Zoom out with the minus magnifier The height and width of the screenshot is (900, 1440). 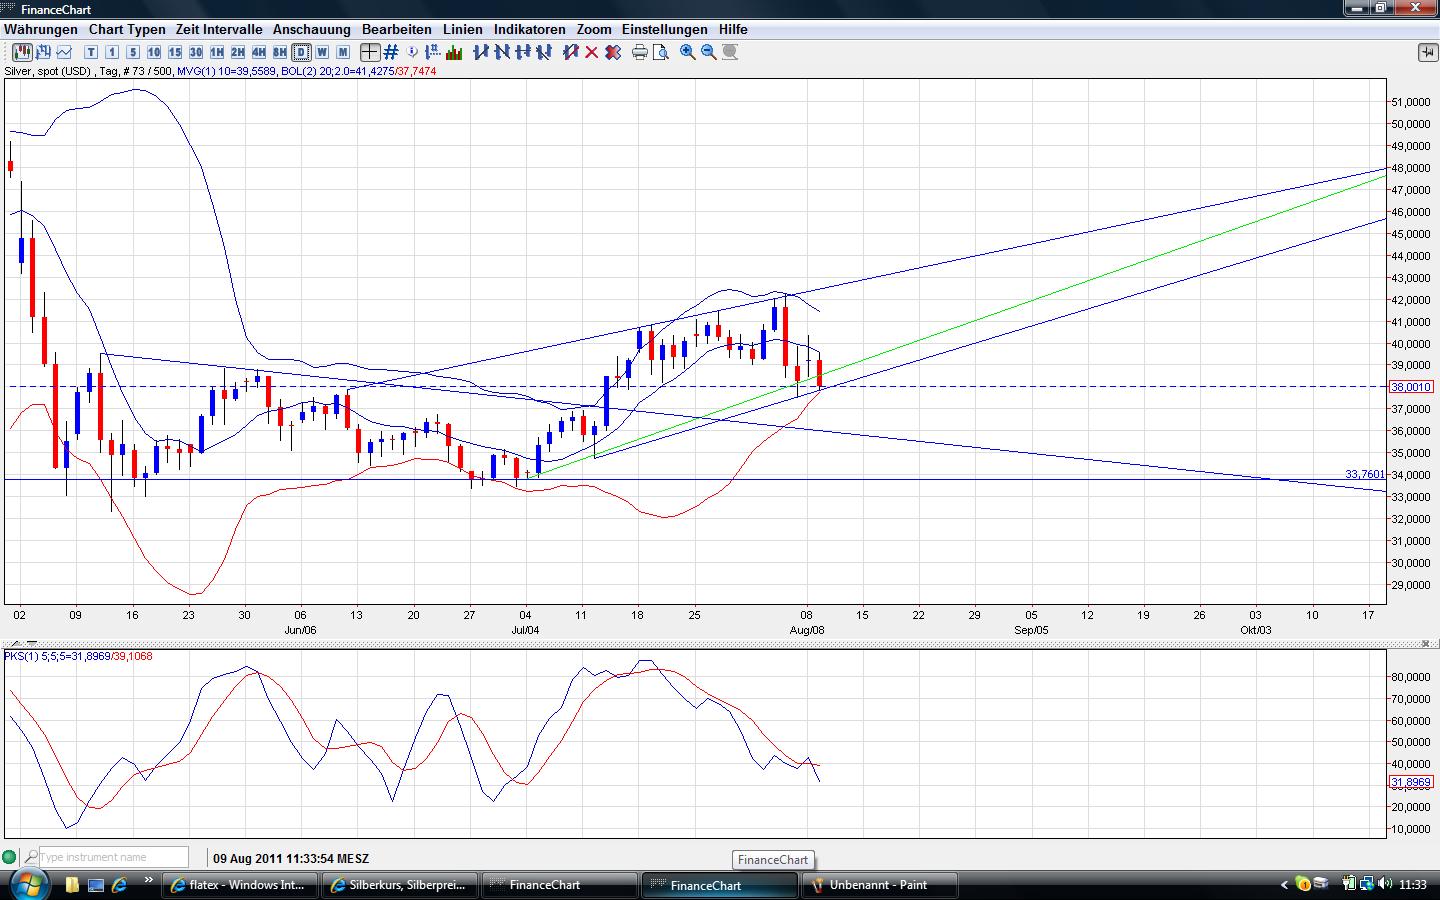coord(709,52)
